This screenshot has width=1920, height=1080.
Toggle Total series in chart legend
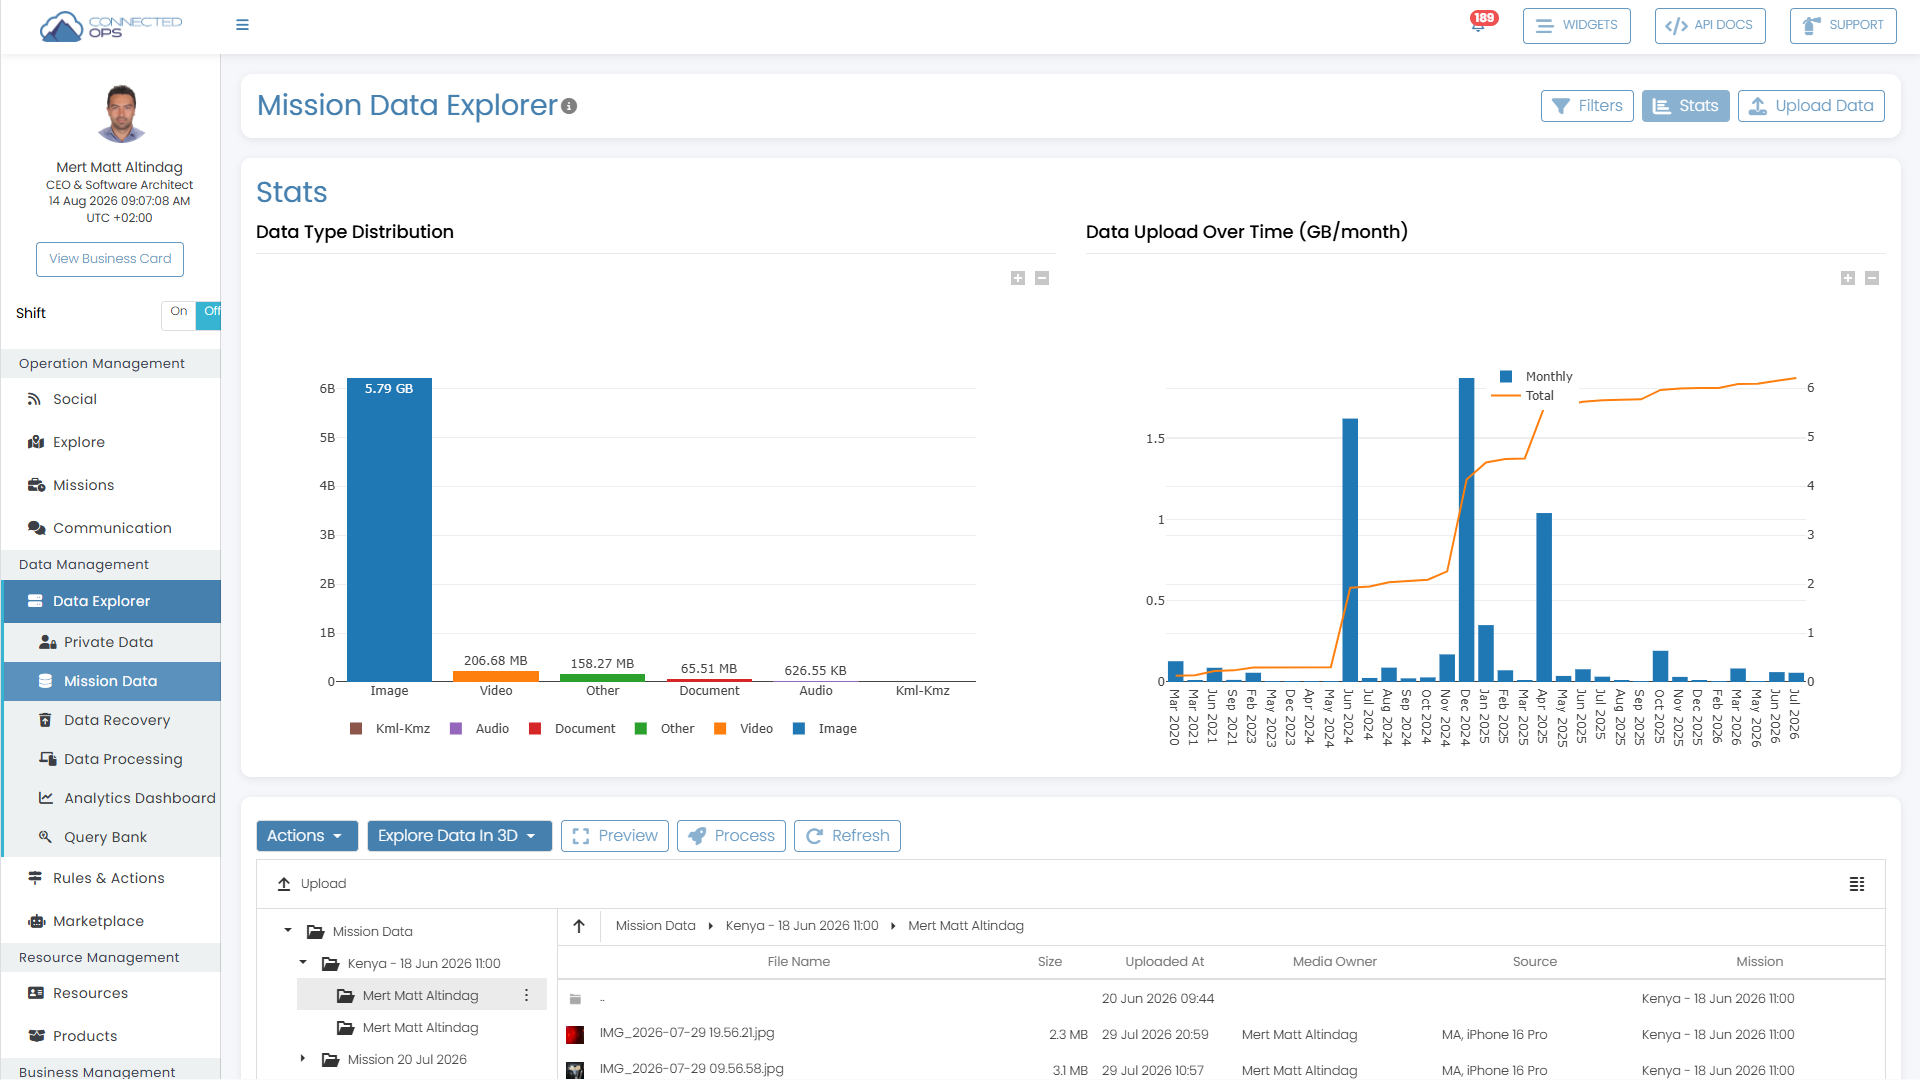(x=1522, y=396)
